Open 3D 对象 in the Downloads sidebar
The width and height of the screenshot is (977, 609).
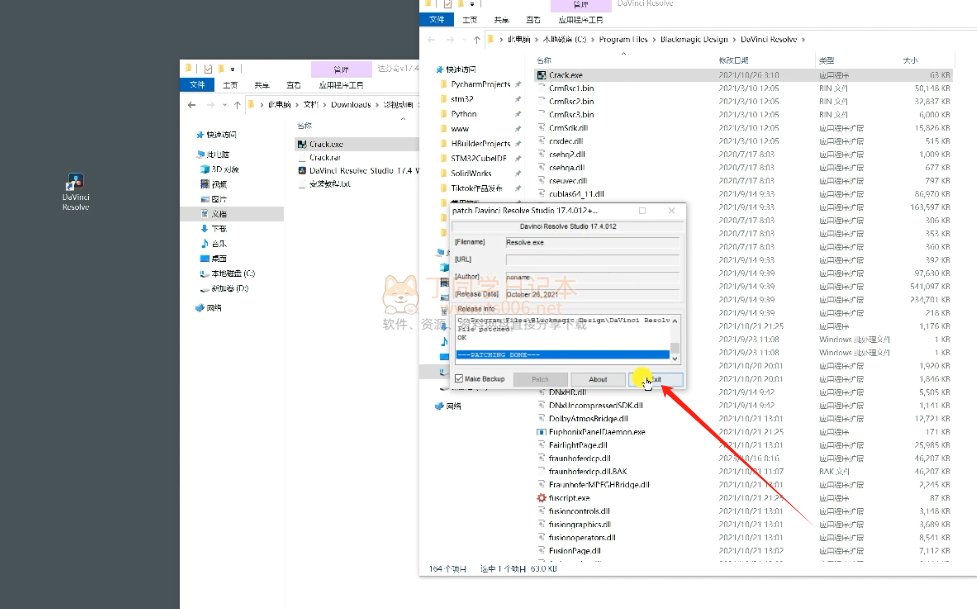225,170
